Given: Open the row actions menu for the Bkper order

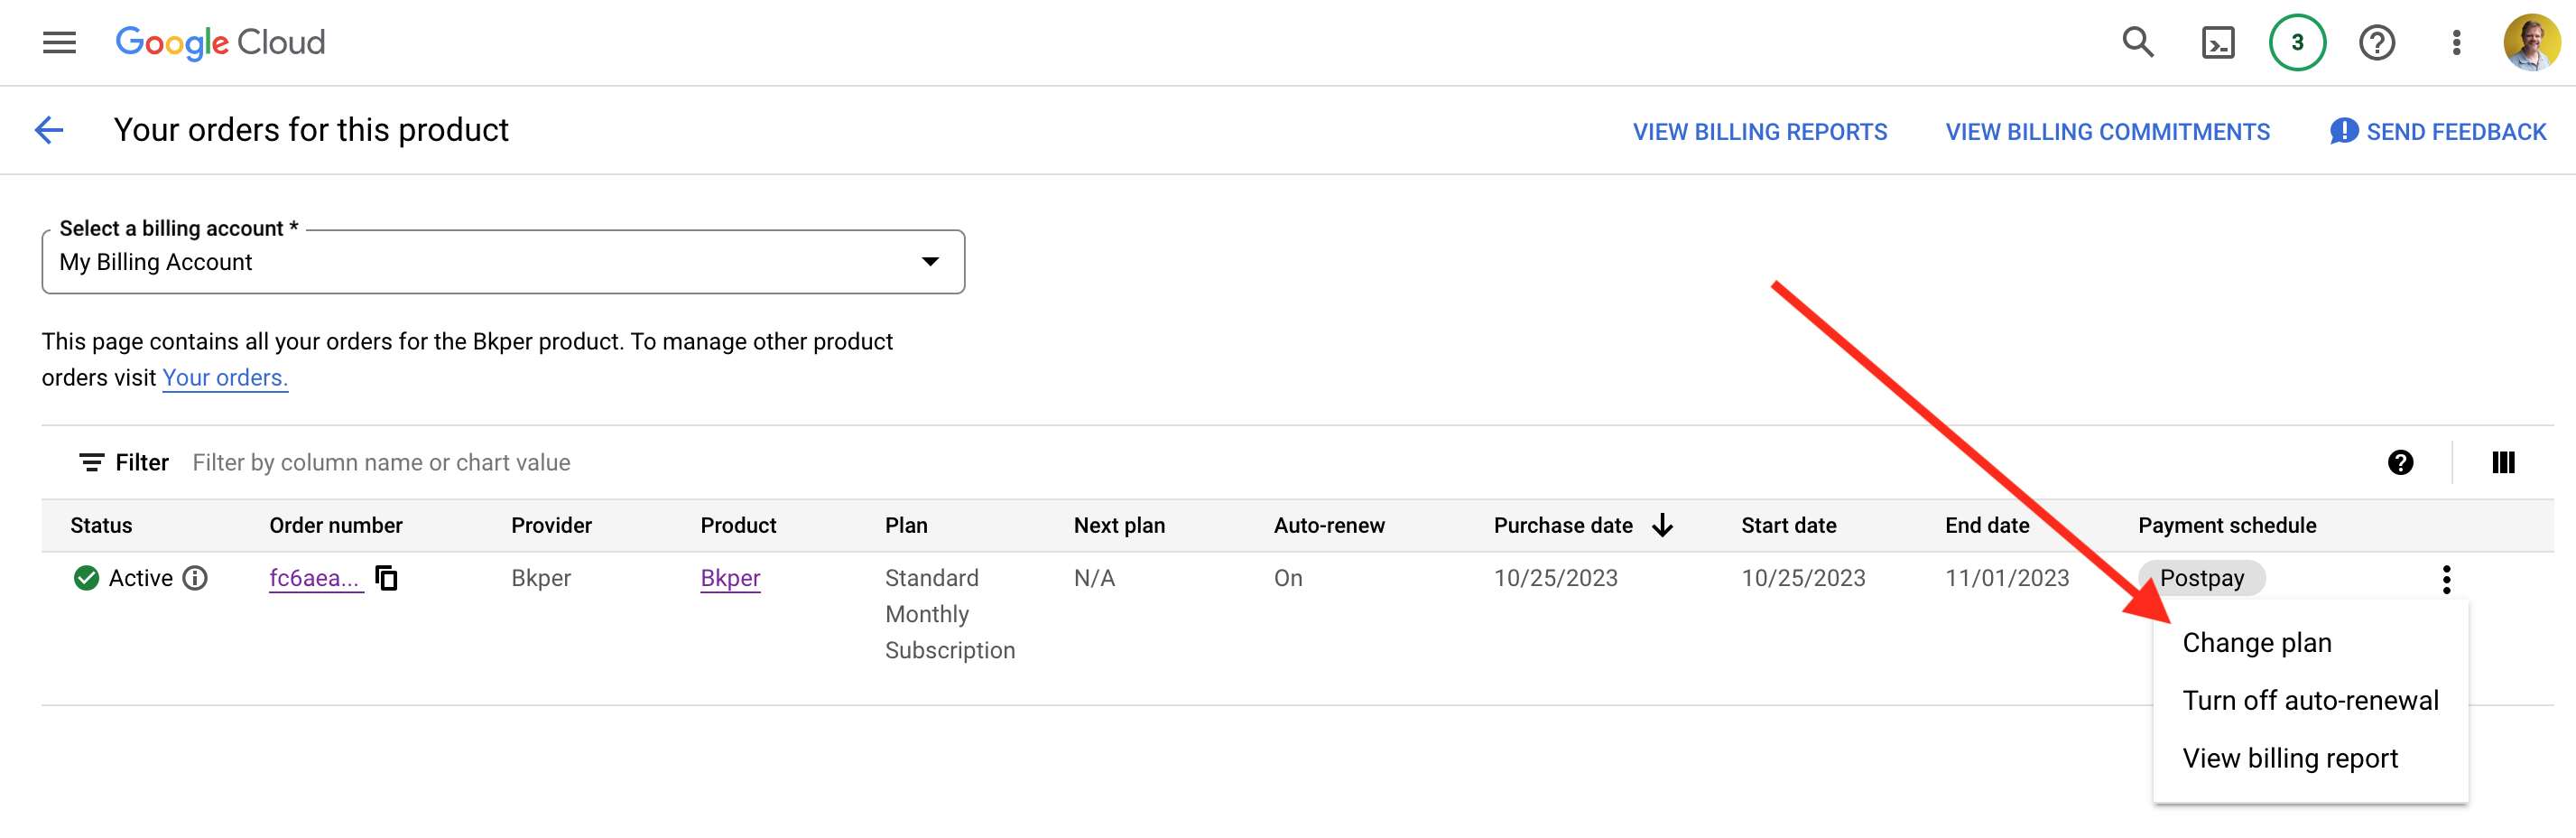Looking at the screenshot, I should (x=2447, y=578).
